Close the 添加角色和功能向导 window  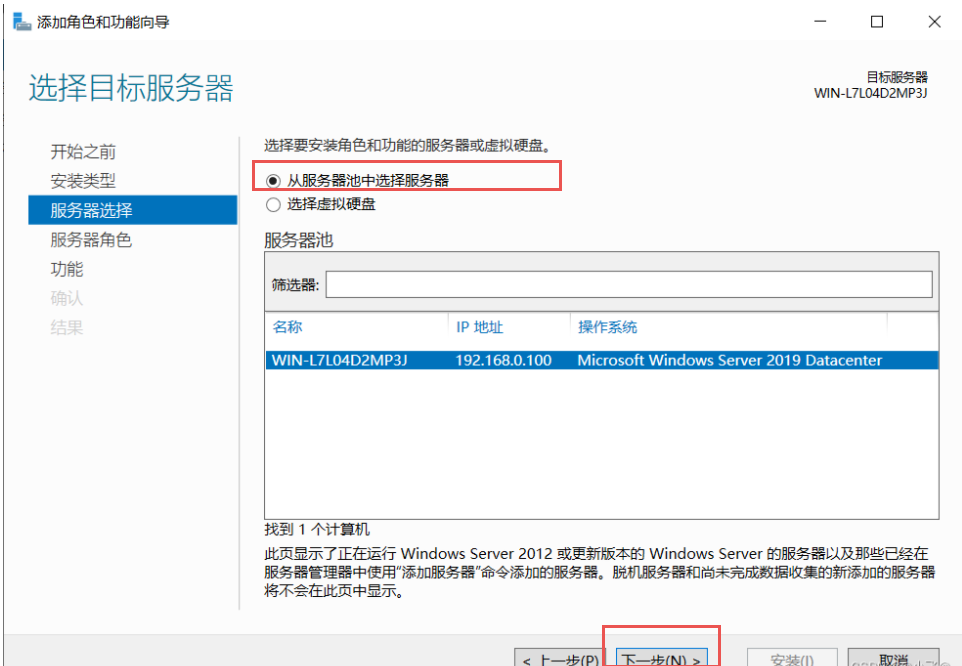[934, 21]
